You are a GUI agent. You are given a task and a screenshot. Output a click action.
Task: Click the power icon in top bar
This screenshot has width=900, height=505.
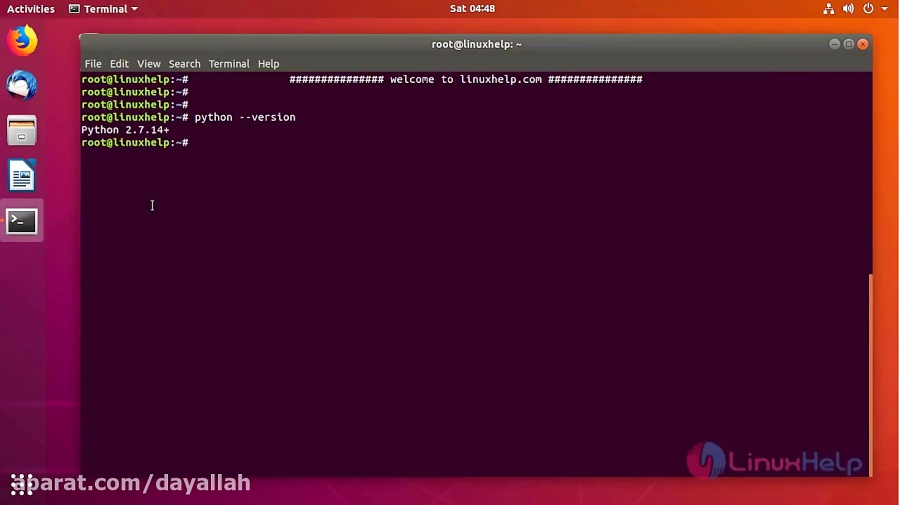[868, 9]
